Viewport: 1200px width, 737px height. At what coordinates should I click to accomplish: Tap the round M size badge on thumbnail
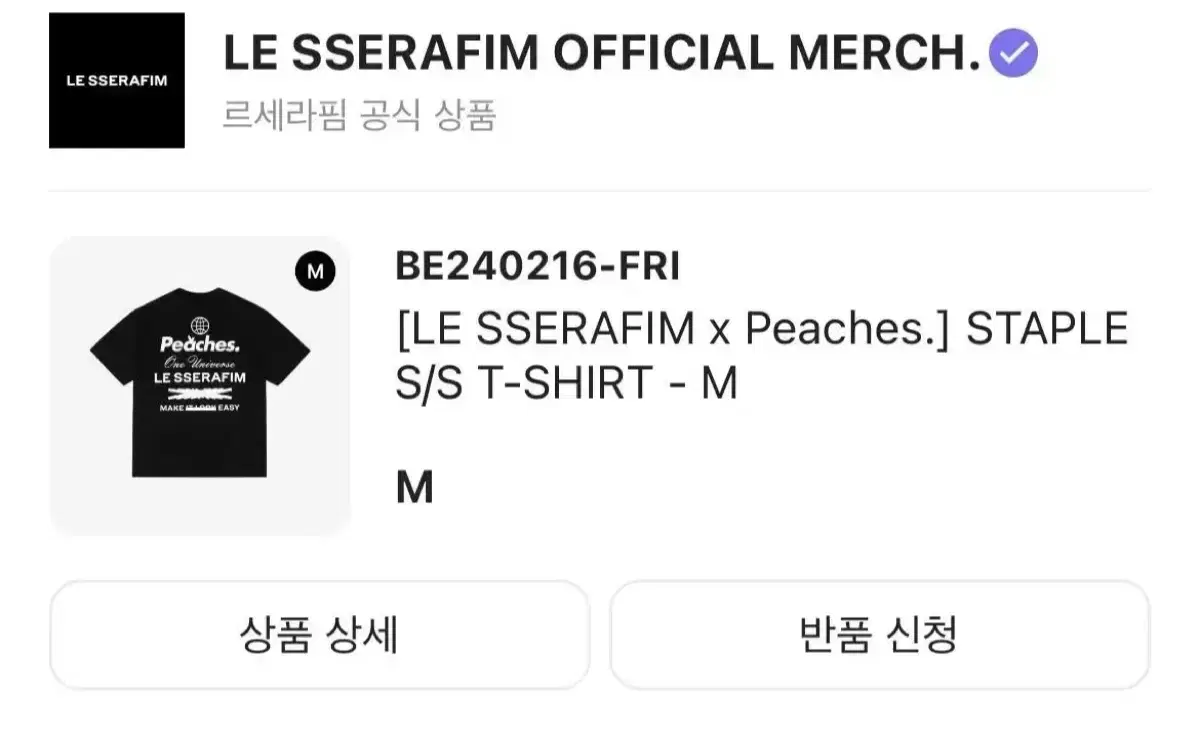point(315,271)
